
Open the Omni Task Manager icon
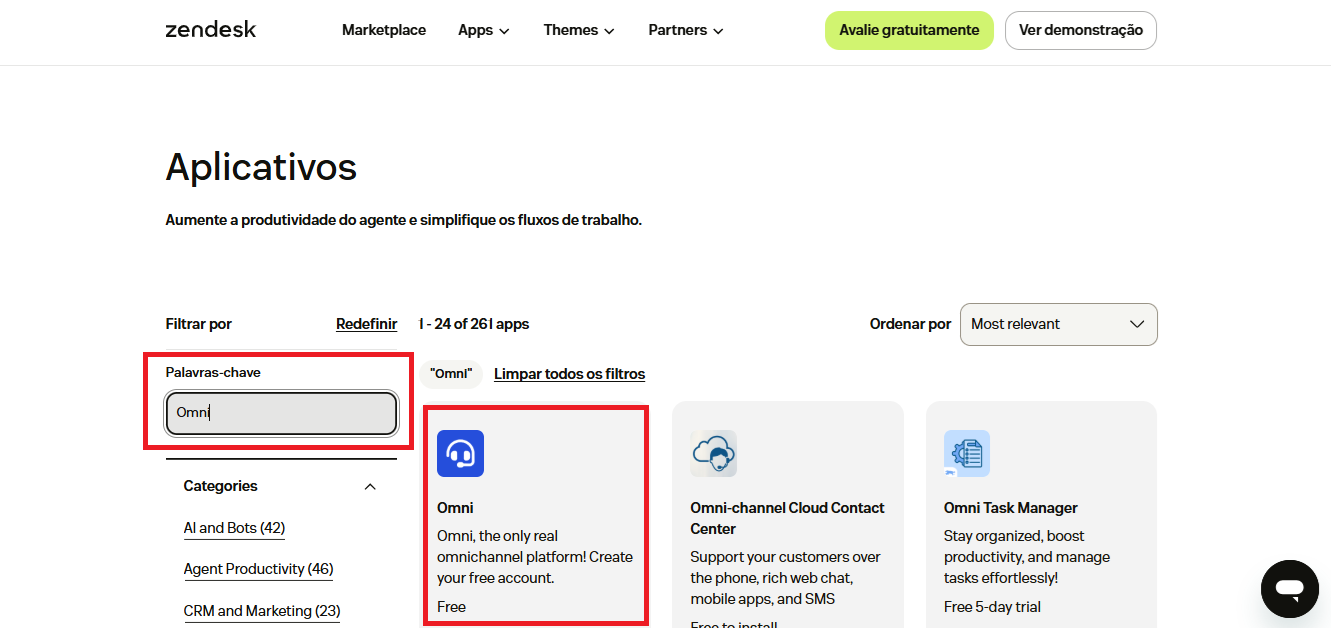point(967,453)
